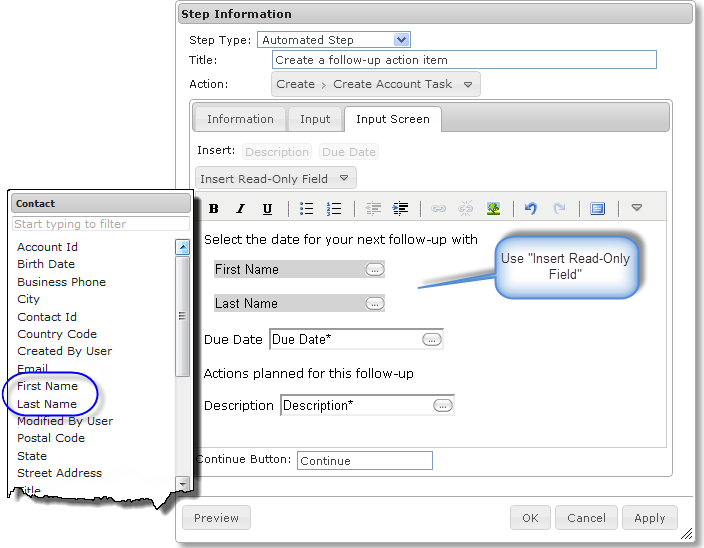Click the insert image icon

tap(493, 209)
